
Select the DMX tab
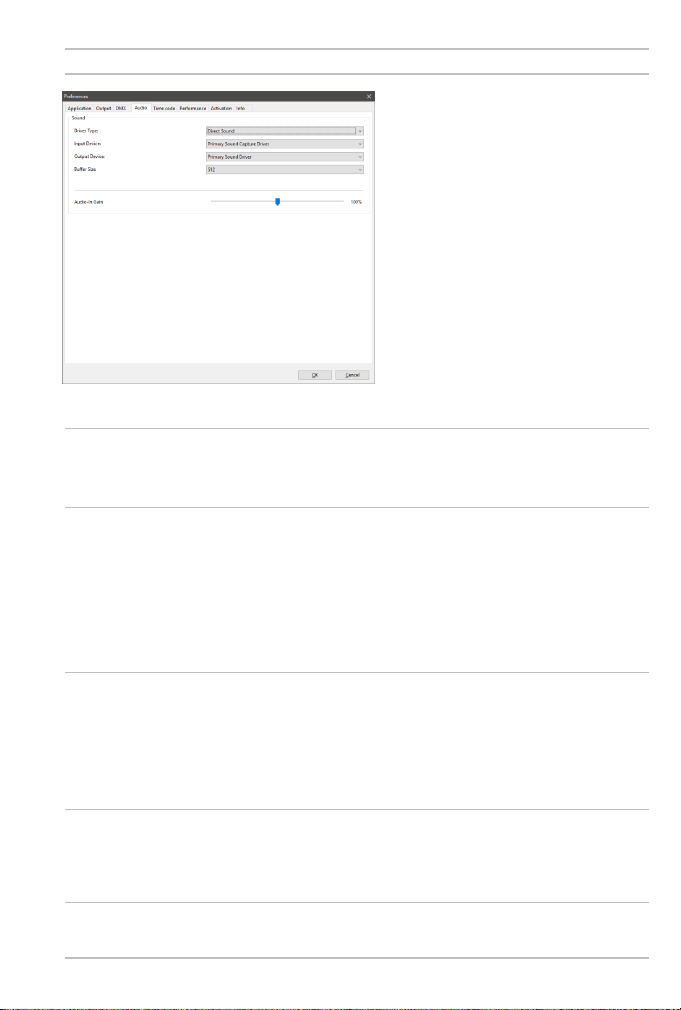[x=121, y=108]
